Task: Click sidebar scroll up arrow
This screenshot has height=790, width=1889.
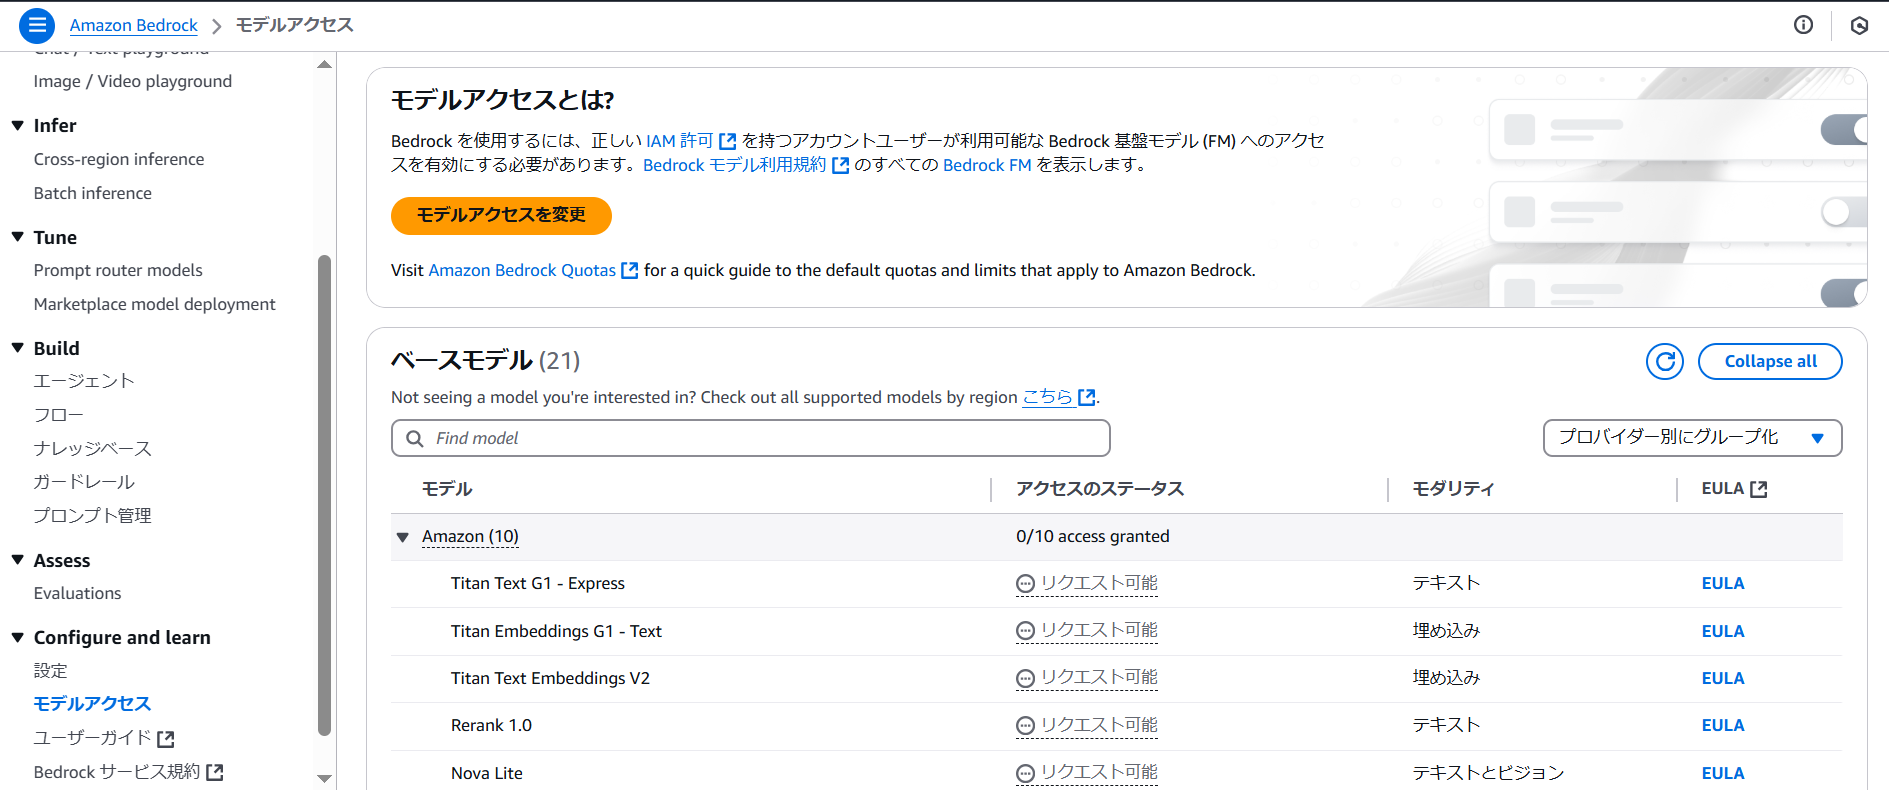Action: pos(324,64)
